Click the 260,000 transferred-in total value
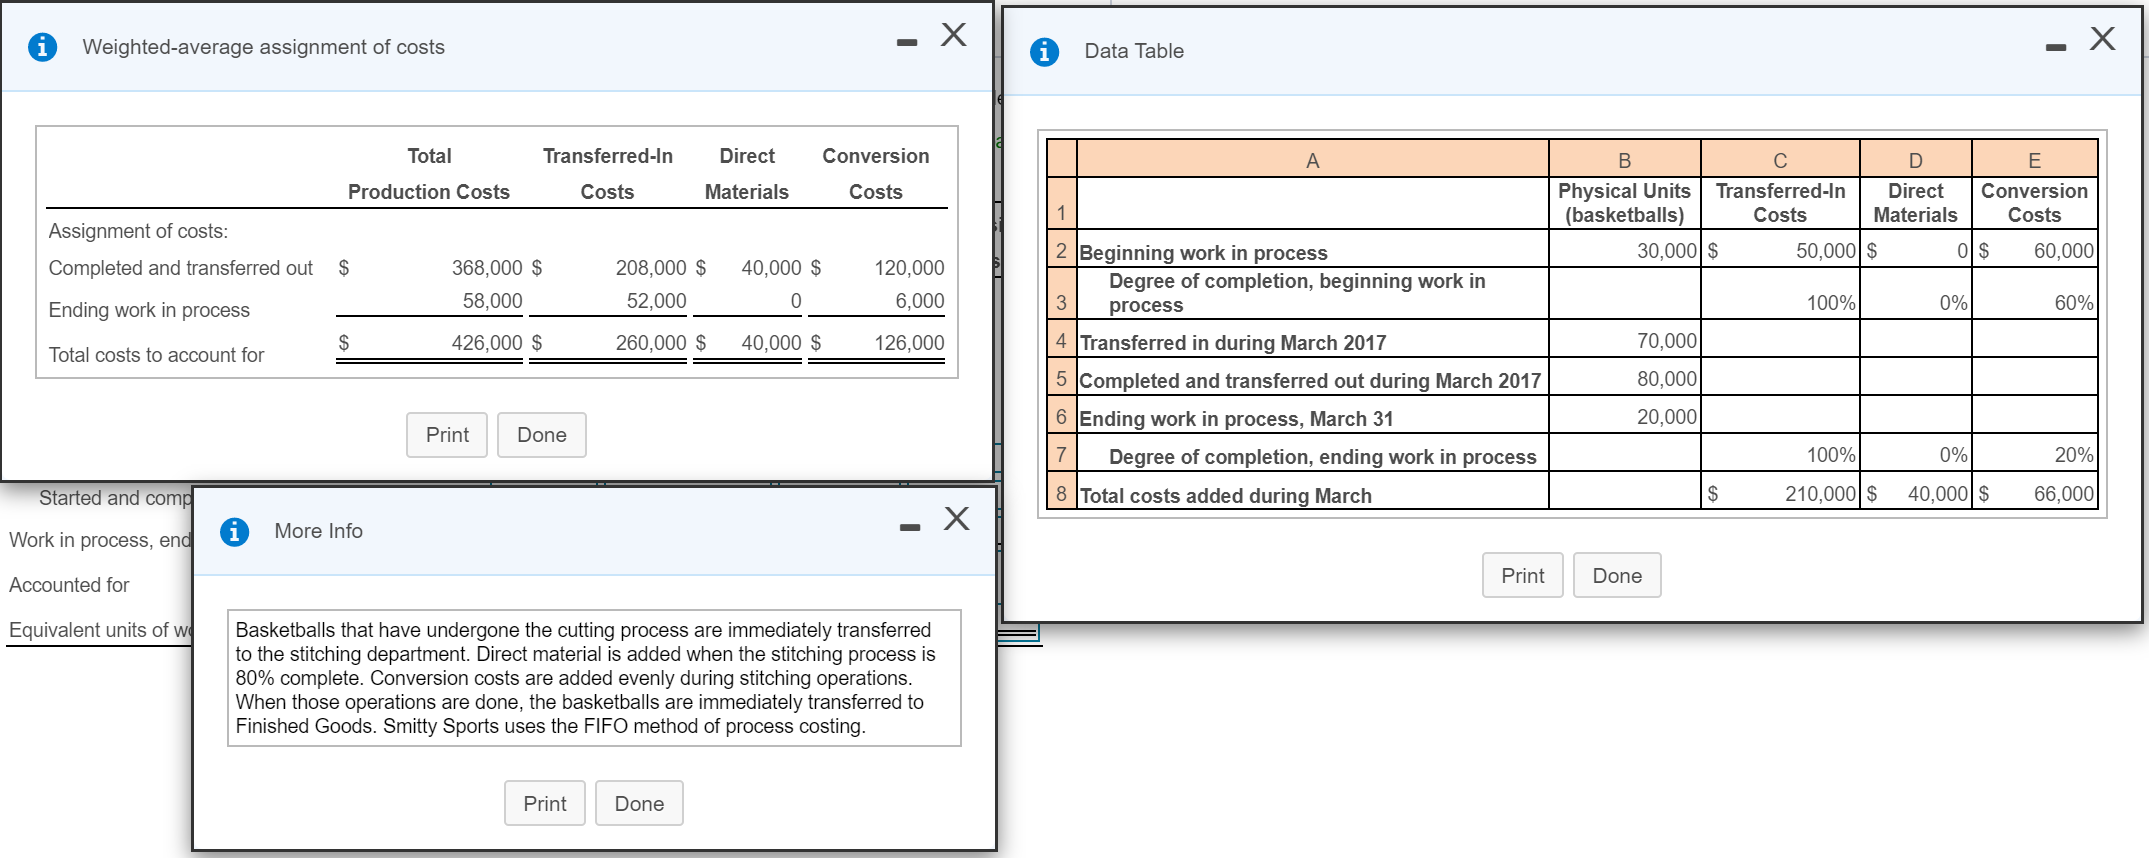This screenshot has width=2149, height=858. pos(651,343)
